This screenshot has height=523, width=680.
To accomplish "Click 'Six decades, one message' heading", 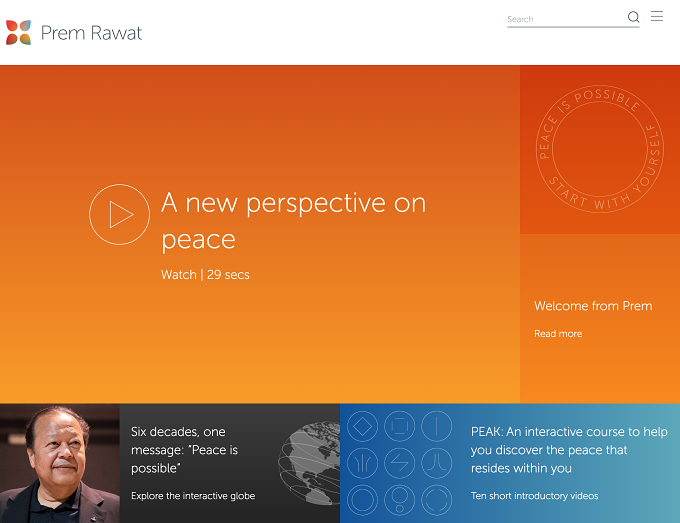I will [184, 450].
